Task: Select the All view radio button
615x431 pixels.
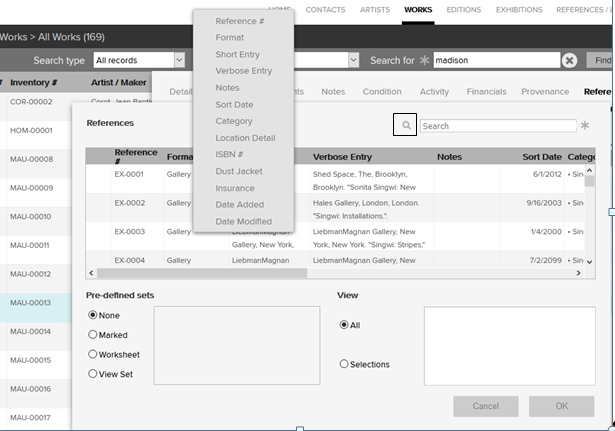Action: tap(344, 325)
